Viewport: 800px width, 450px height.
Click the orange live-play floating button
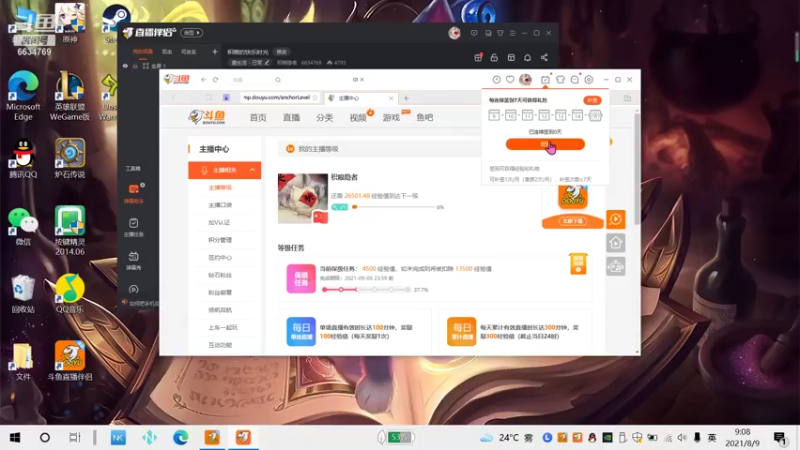coord(616,219)
